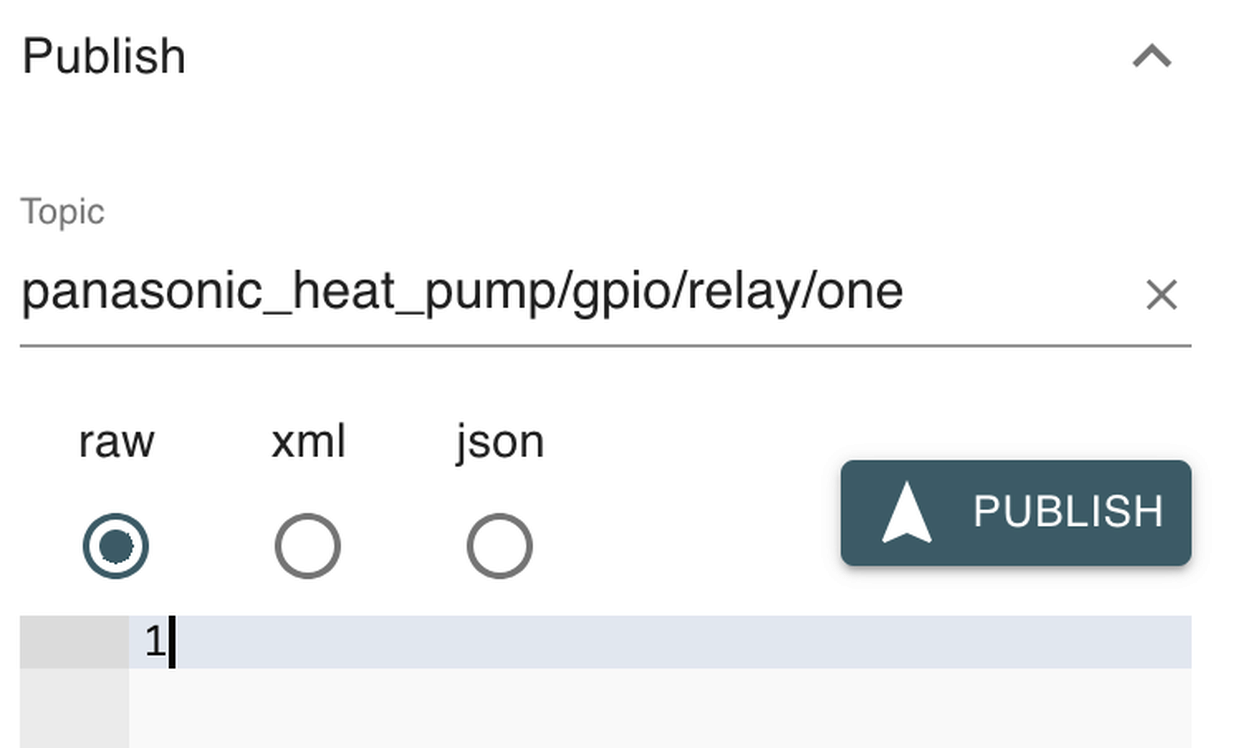
Task: Click the 'json' format label
Action: tap(499, 442)
